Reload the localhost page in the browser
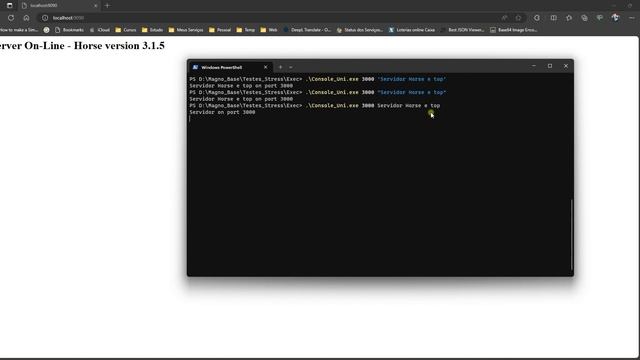The width and height of the screenshot is (640, 360). [11, 18]
